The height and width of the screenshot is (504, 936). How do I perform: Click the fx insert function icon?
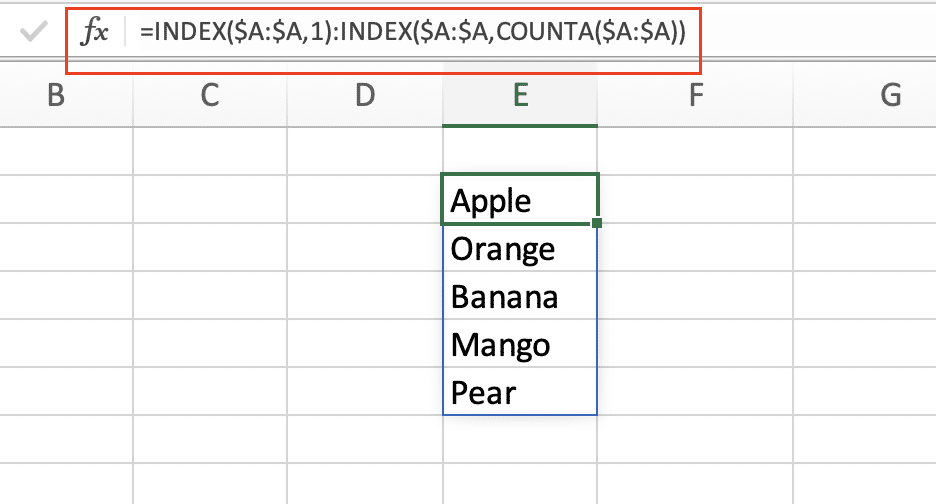coord(94,32)
